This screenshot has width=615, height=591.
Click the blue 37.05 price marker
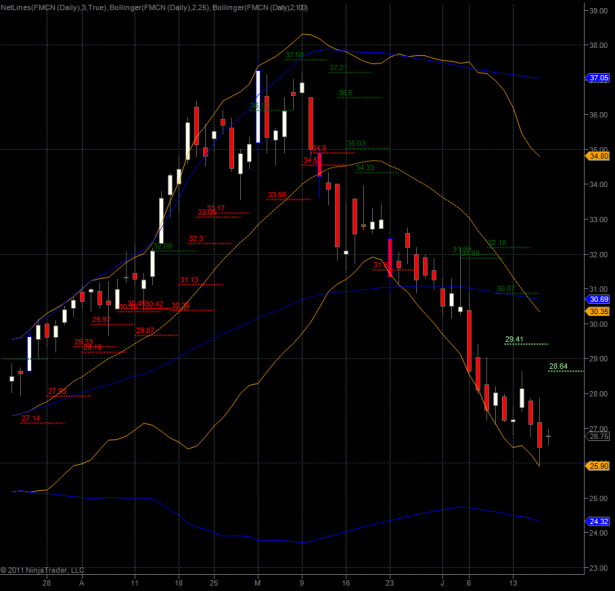pos(599,78)
